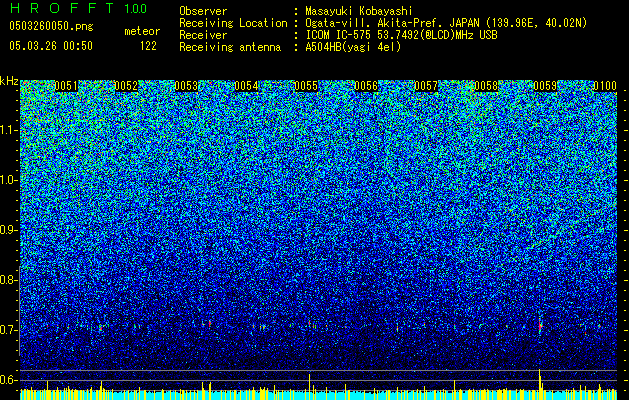629x400 pixels.
Task: Click the 0058 time marker
Action: tap(486, 86)
